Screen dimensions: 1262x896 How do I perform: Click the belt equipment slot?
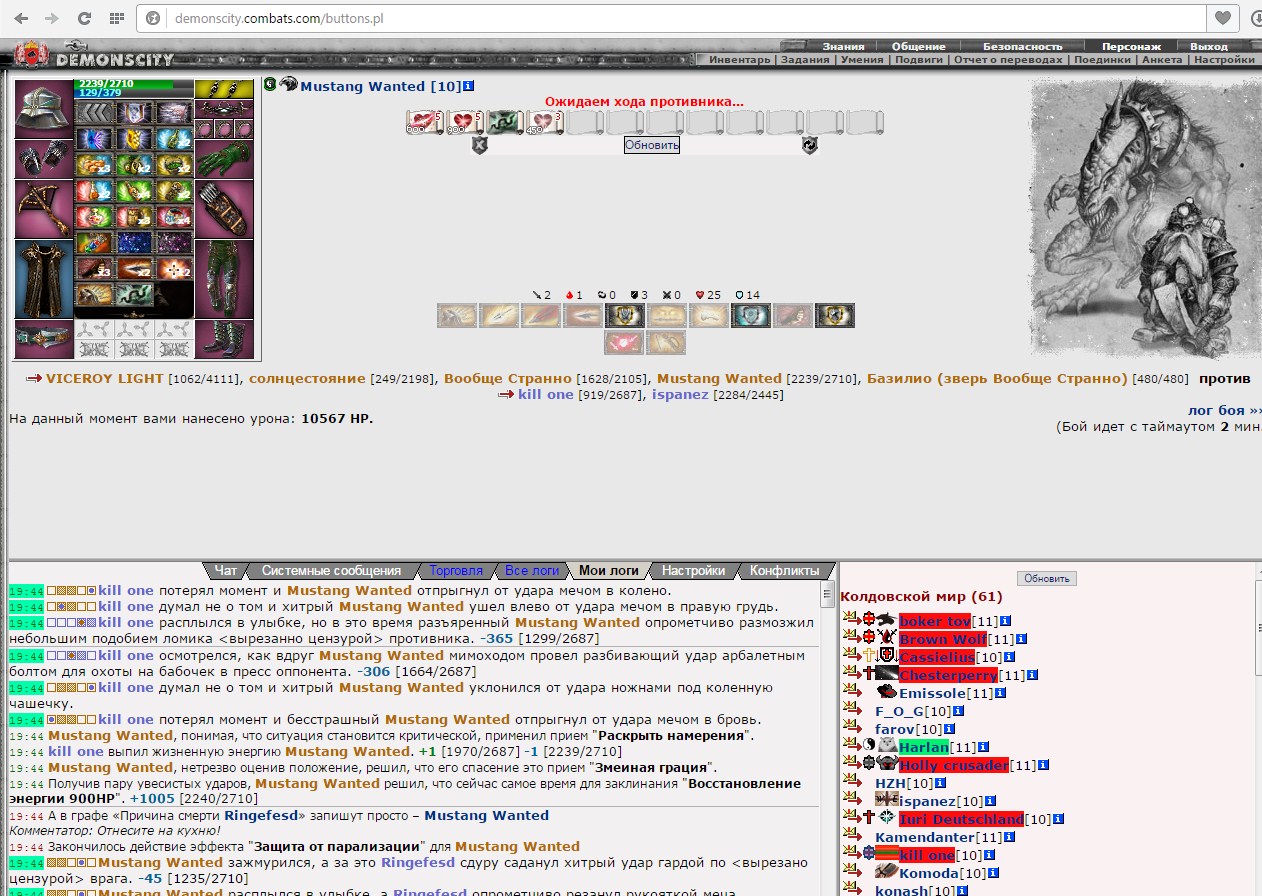pos(44,339)
